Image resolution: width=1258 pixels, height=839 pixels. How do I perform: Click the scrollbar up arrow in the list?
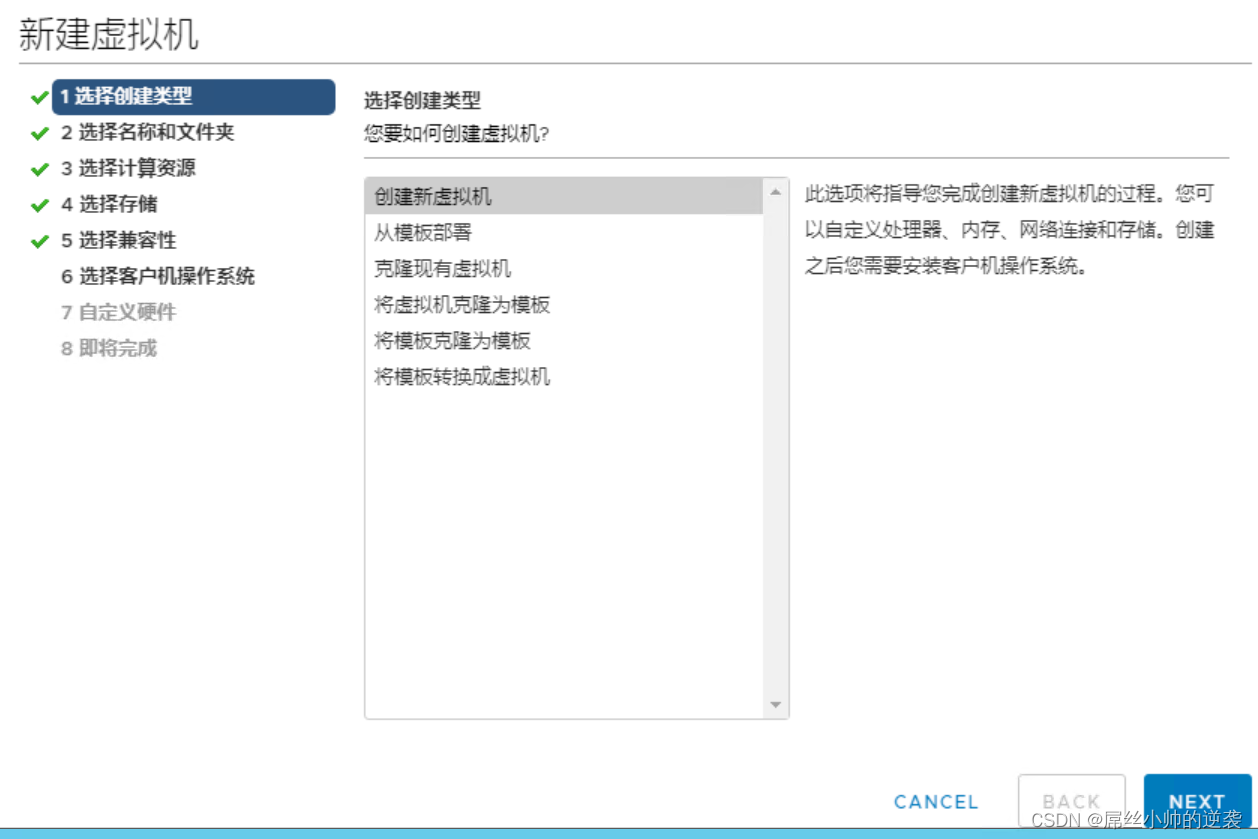tap(777, 191)
